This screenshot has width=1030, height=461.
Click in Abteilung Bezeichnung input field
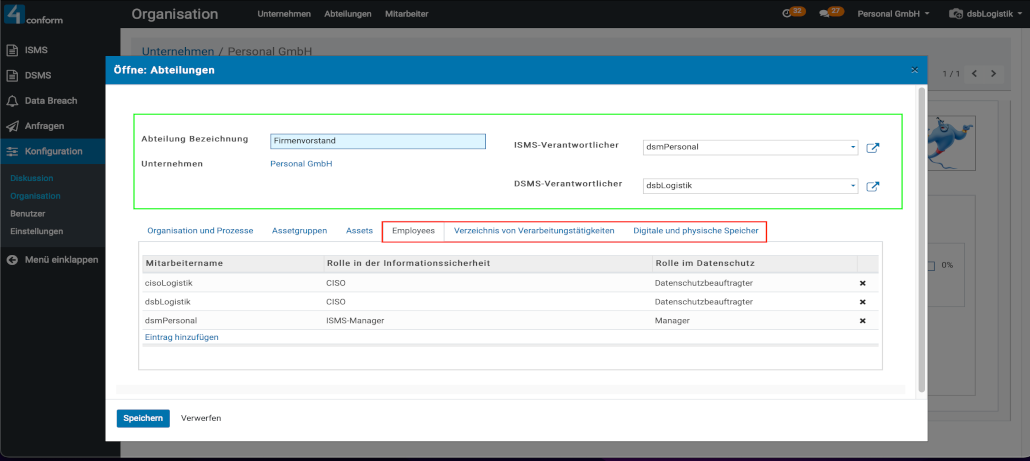click(377, 142)
